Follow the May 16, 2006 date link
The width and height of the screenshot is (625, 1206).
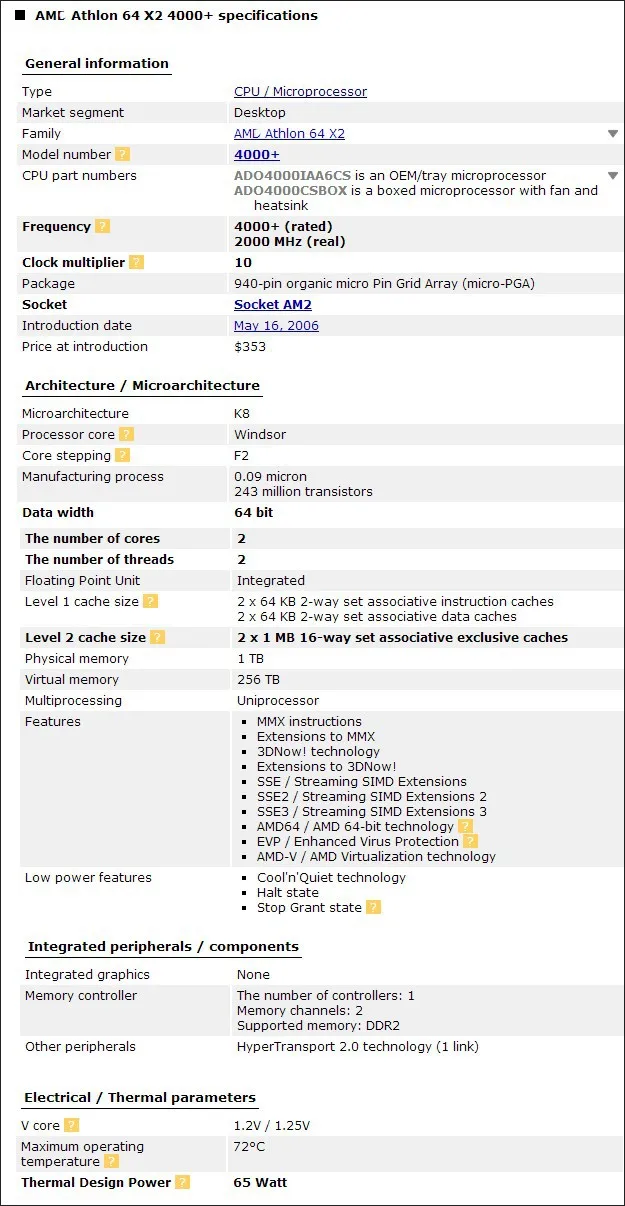pos(276,325)
